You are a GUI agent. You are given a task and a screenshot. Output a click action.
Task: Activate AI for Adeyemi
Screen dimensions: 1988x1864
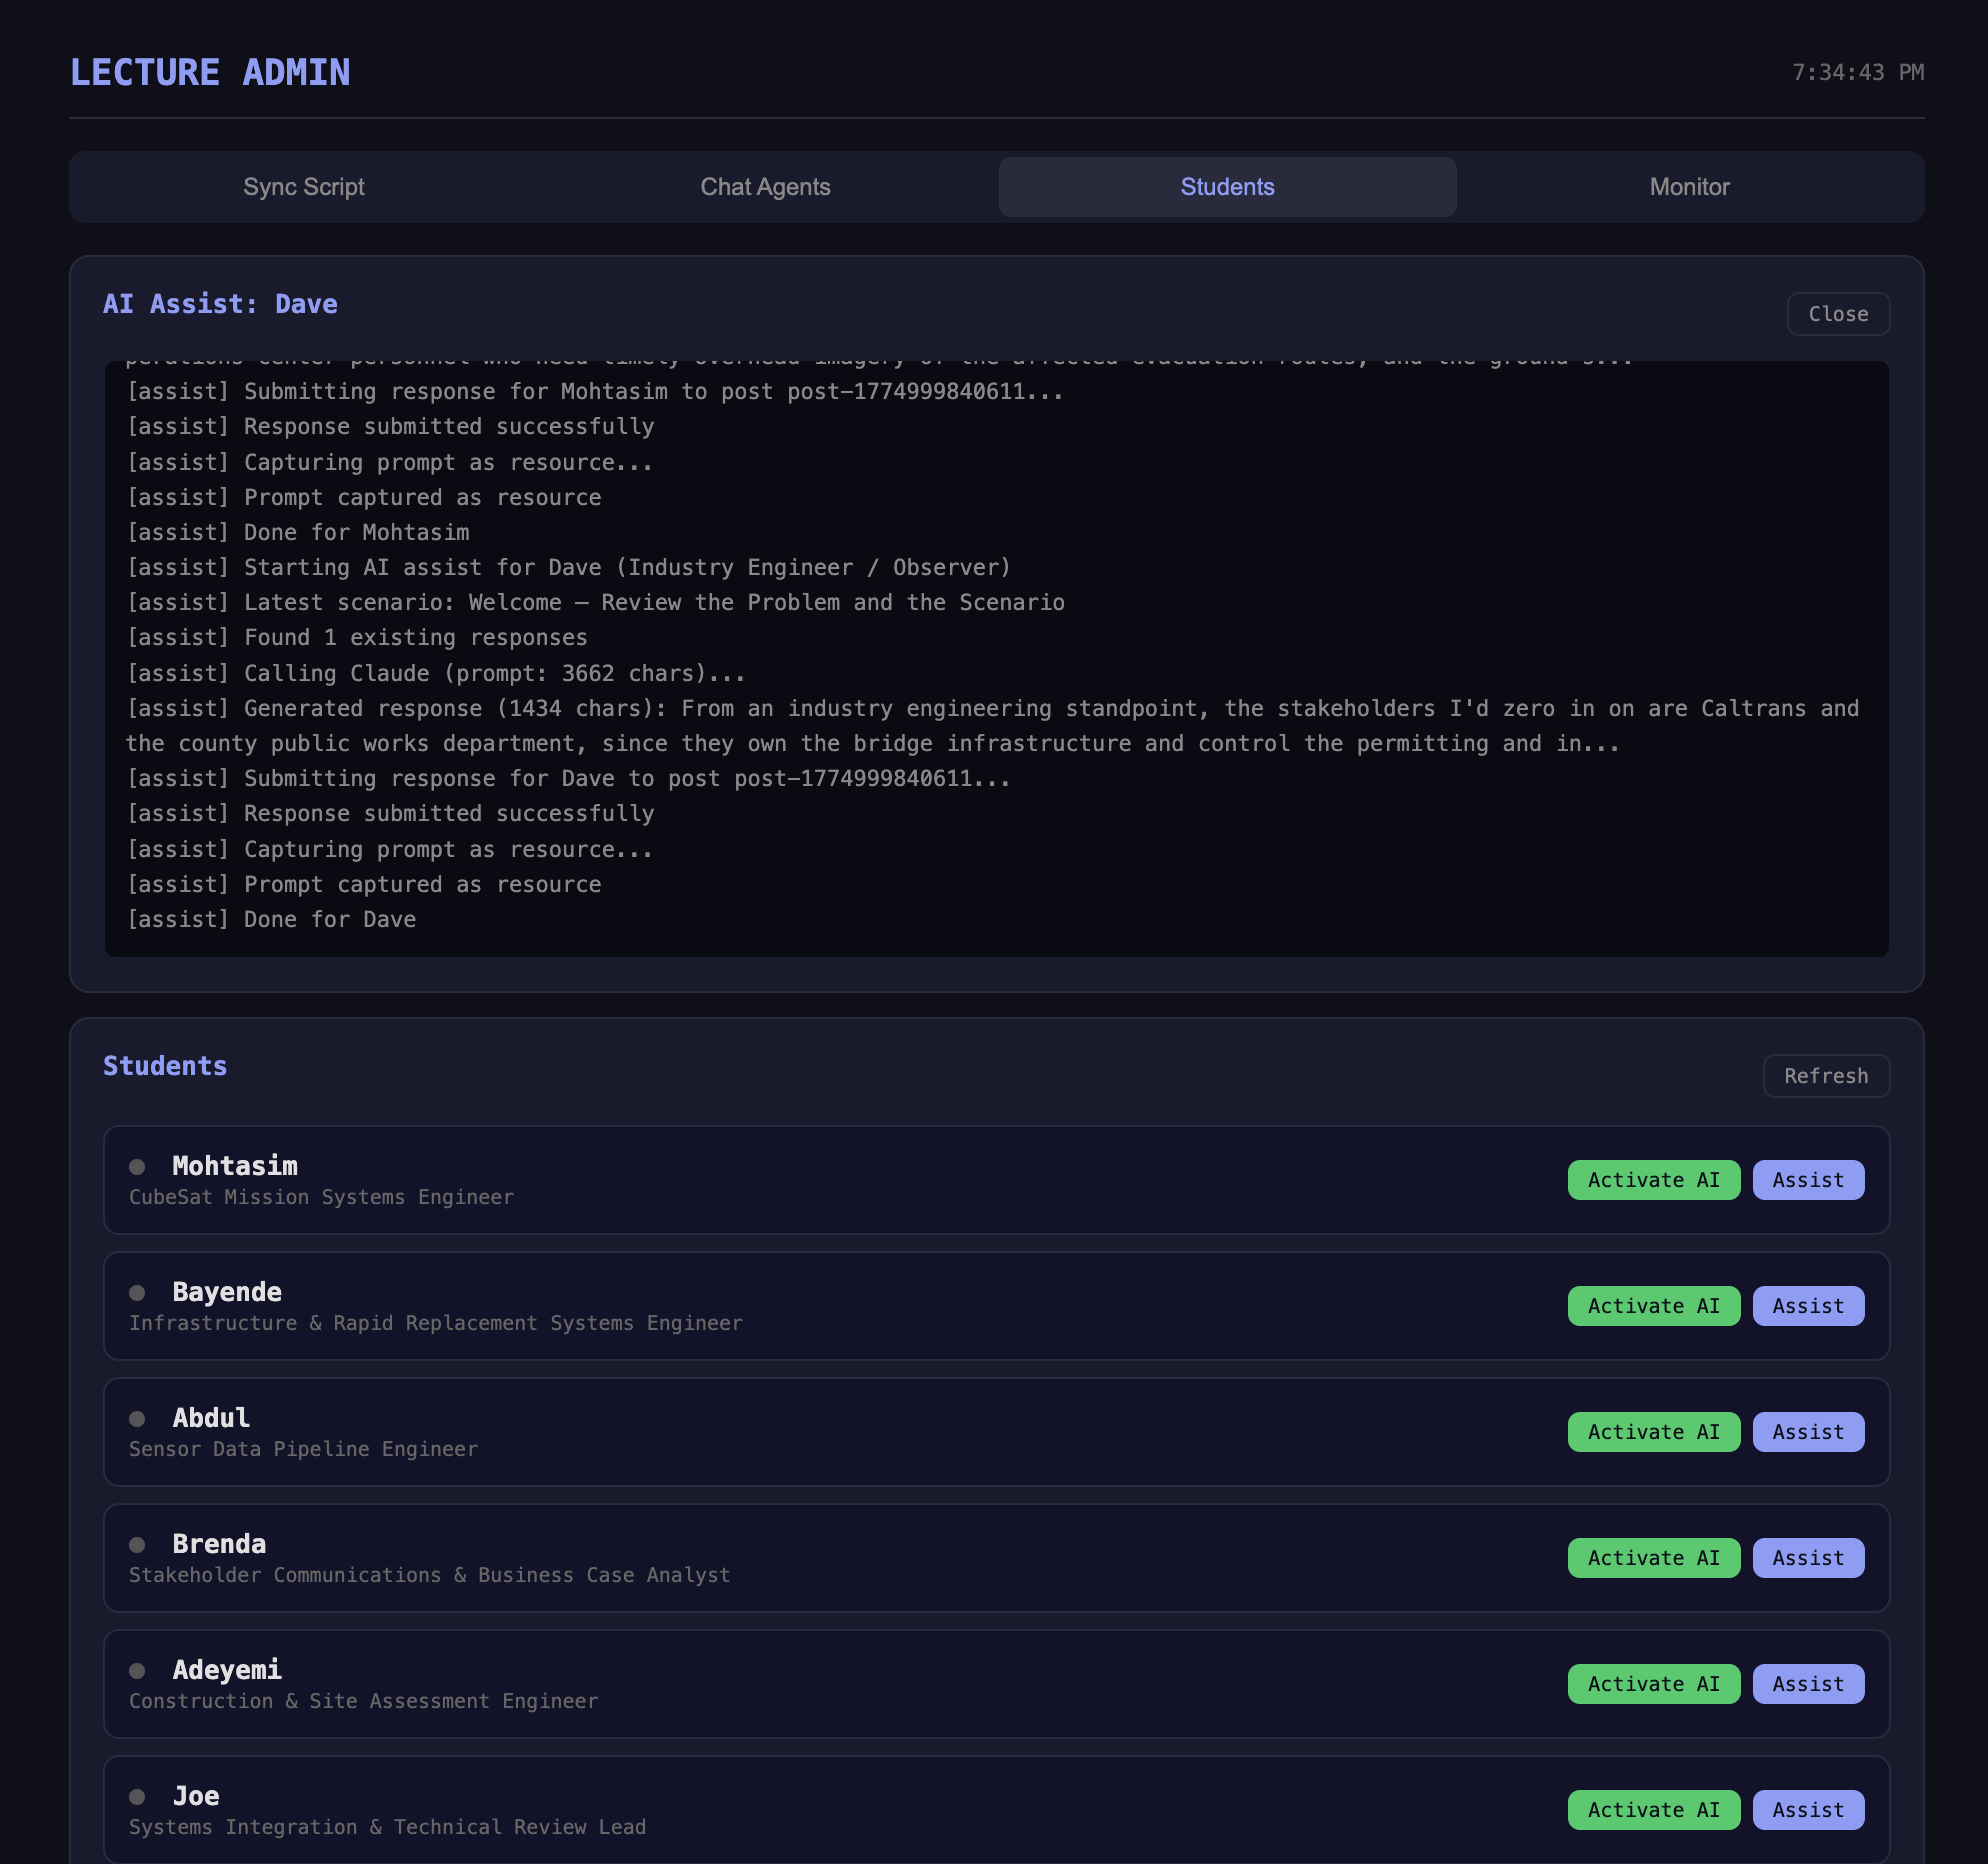tap(1653, 1684)
